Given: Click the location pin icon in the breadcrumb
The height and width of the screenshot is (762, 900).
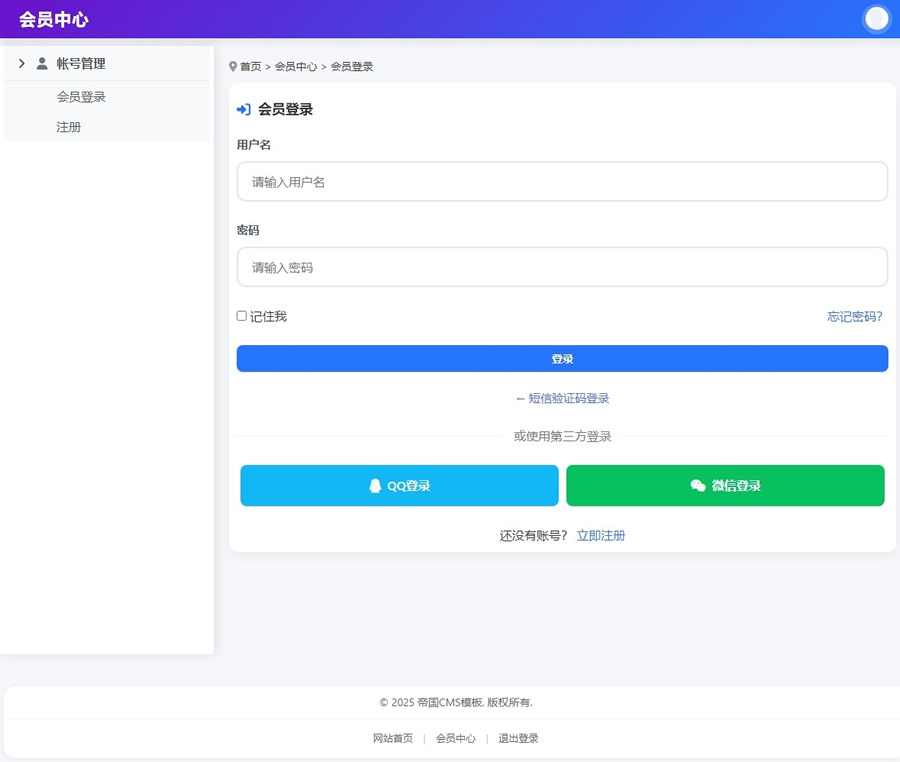Looking at the screenshot, I should click(231, 66).
